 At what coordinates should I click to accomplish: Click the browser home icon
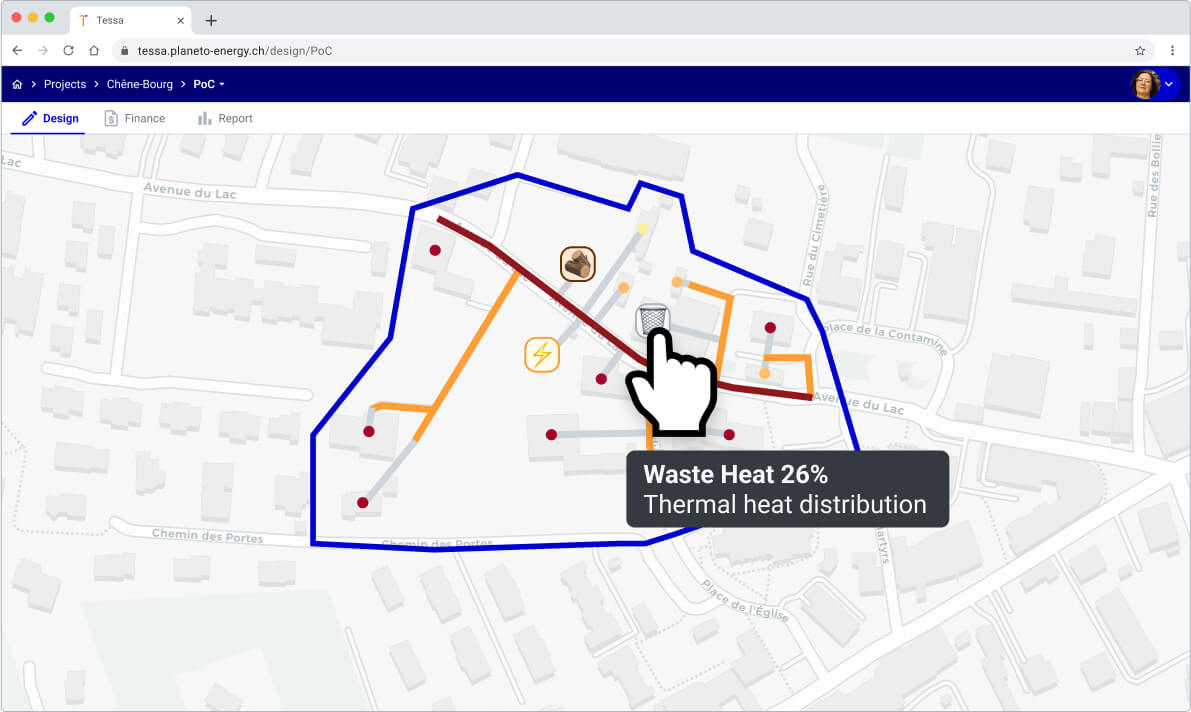click(93, 49)
